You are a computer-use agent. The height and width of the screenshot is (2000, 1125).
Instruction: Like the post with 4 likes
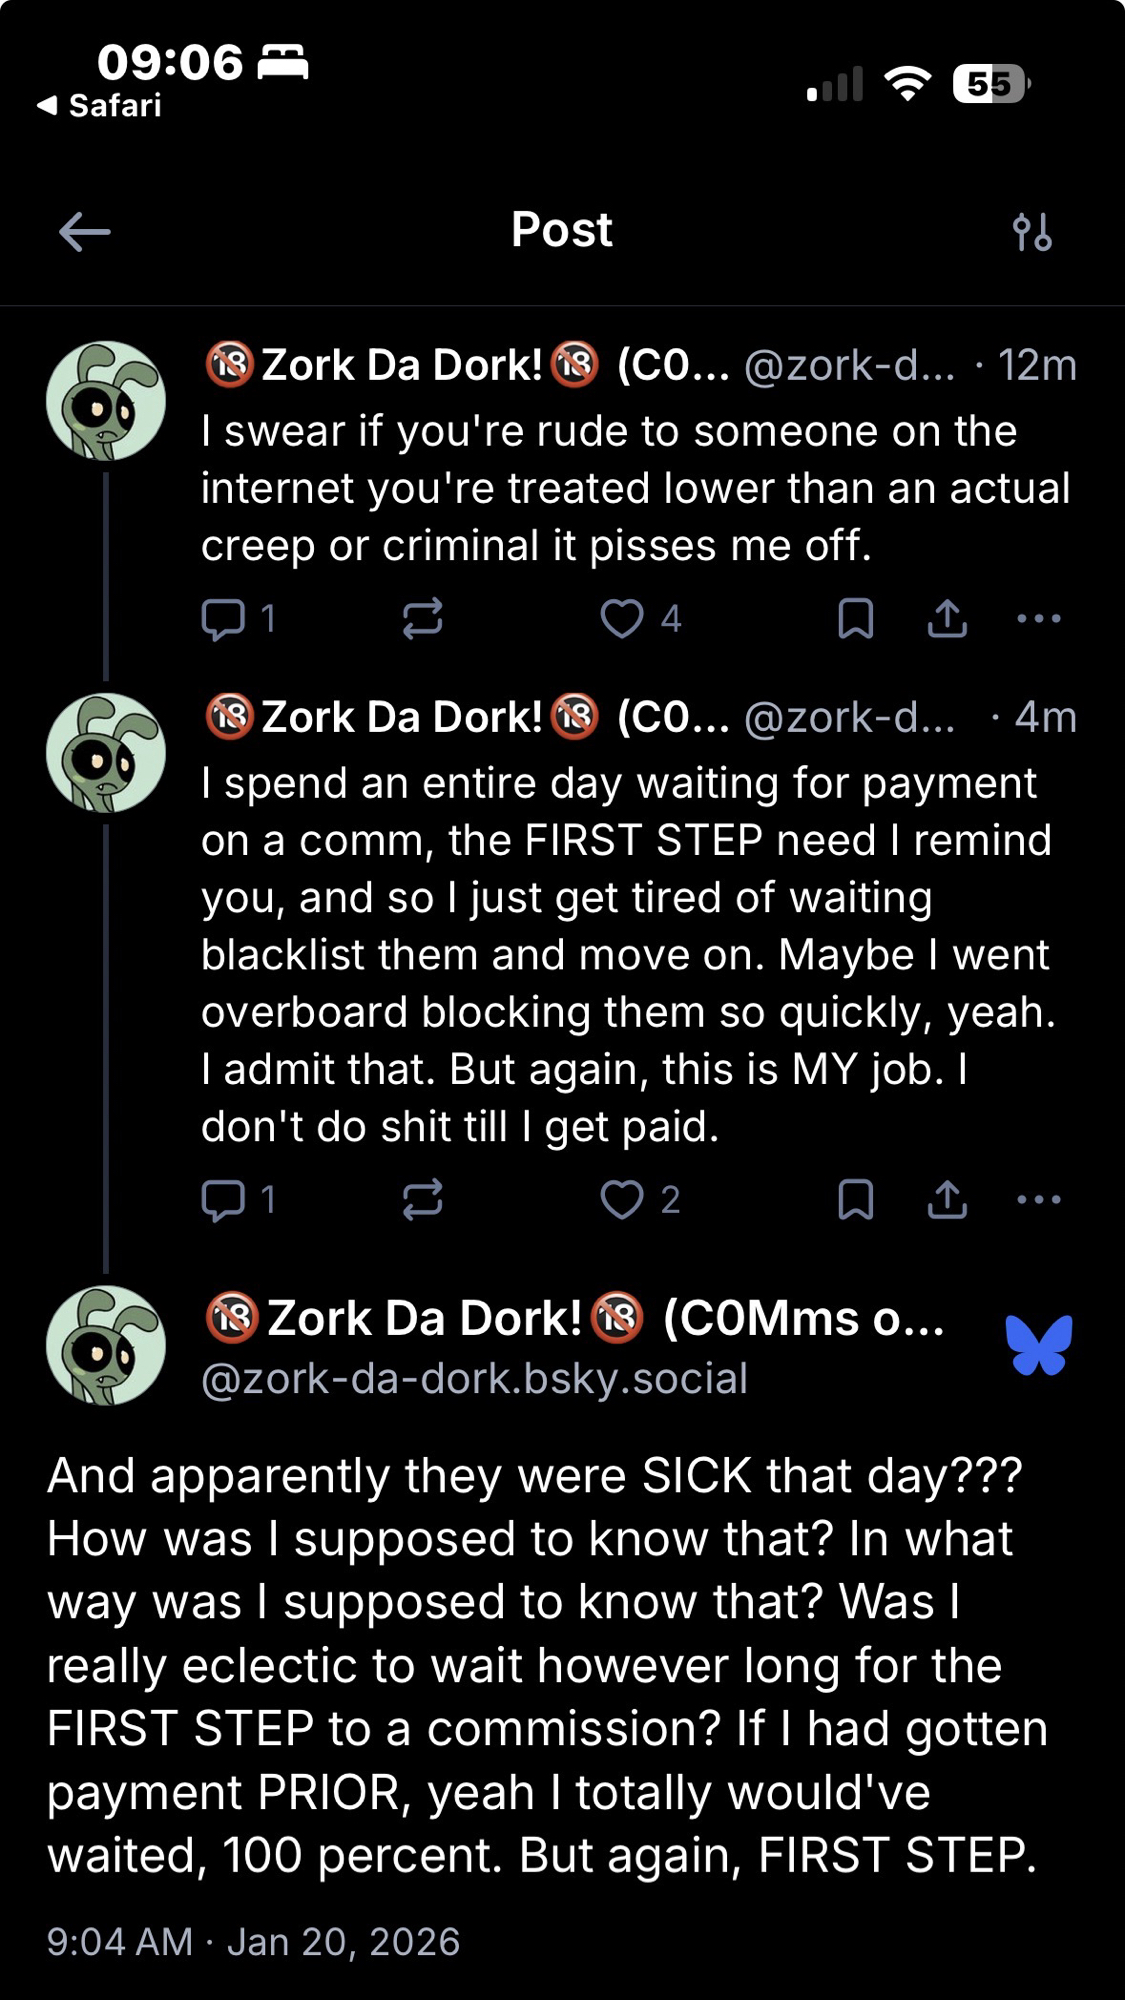(x=622, y=619)
